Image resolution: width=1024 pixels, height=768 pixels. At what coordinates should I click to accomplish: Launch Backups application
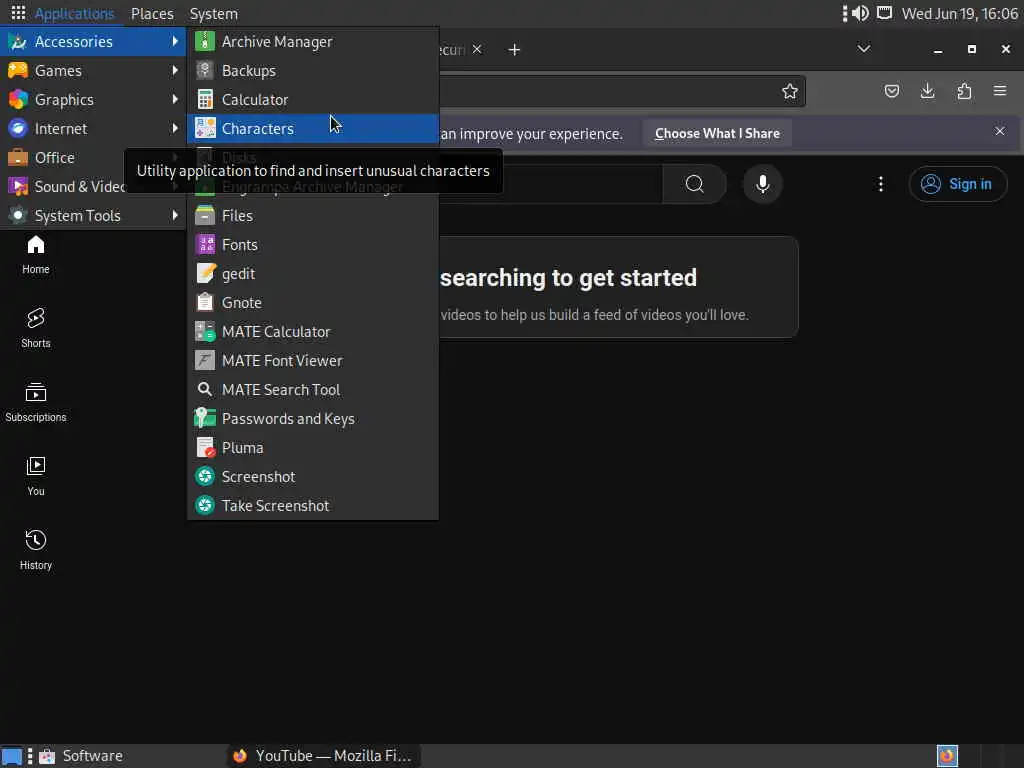(x=313, y=71)
